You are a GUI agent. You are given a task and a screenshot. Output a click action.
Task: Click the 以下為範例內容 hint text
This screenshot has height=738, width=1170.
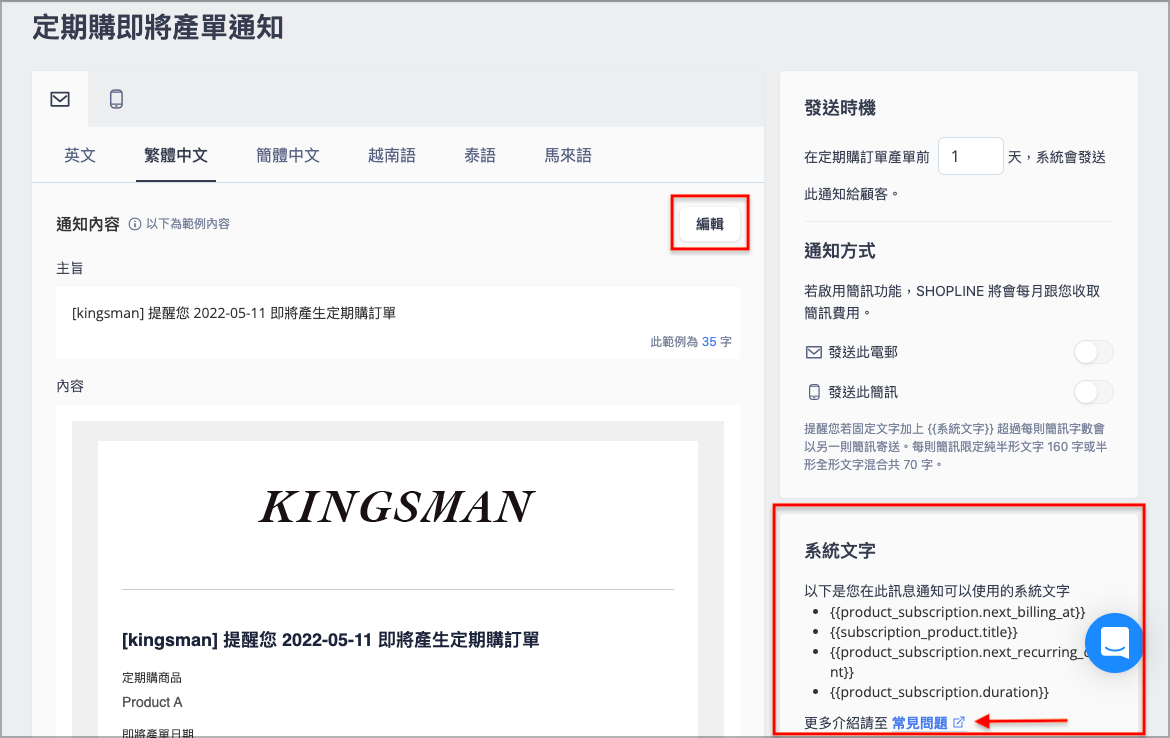tap(188, 224)
